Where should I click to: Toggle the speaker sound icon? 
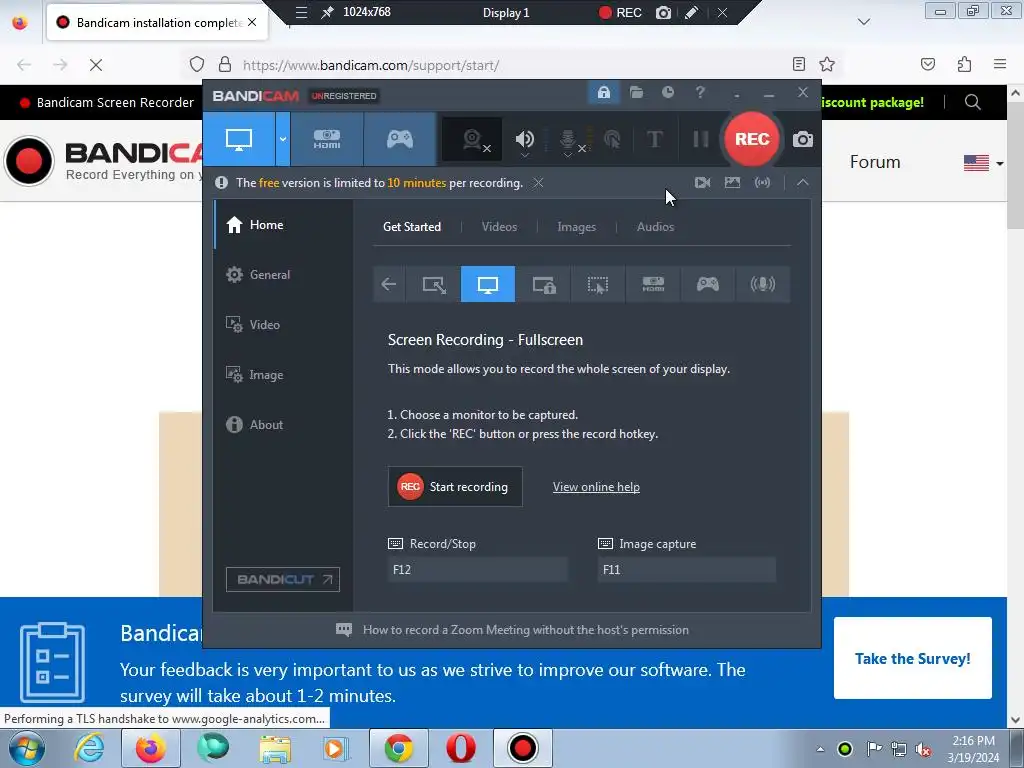(x=524, y=139)
